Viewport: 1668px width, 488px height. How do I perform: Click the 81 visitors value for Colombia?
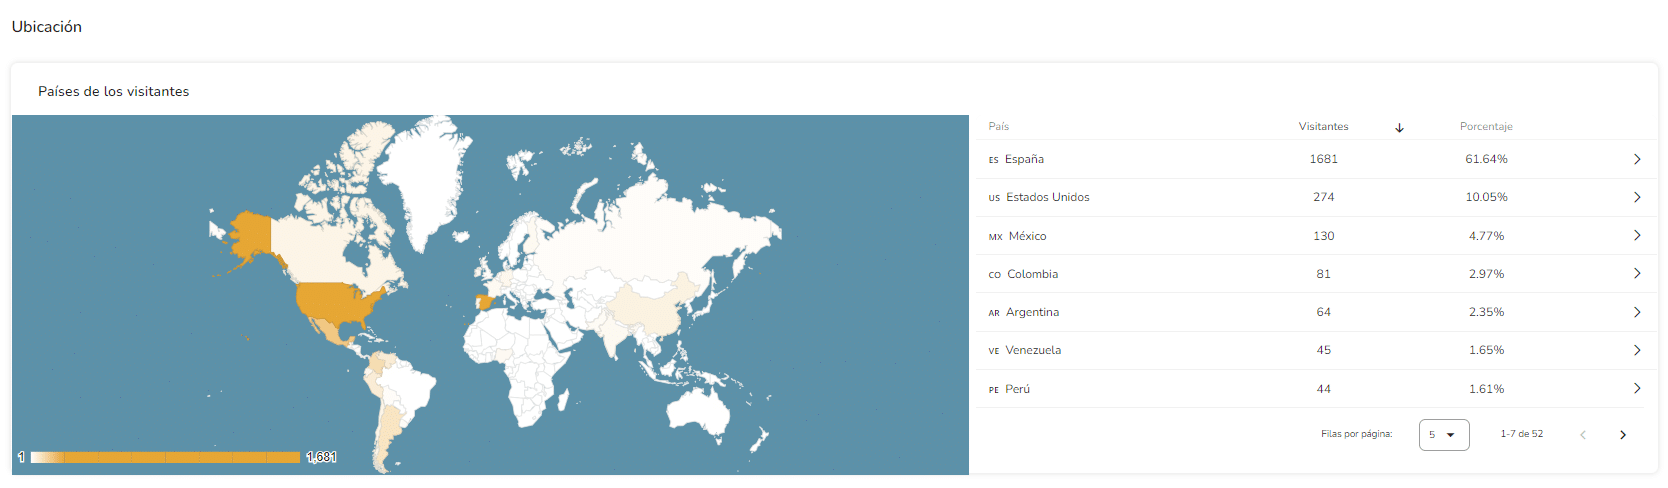1323,274
